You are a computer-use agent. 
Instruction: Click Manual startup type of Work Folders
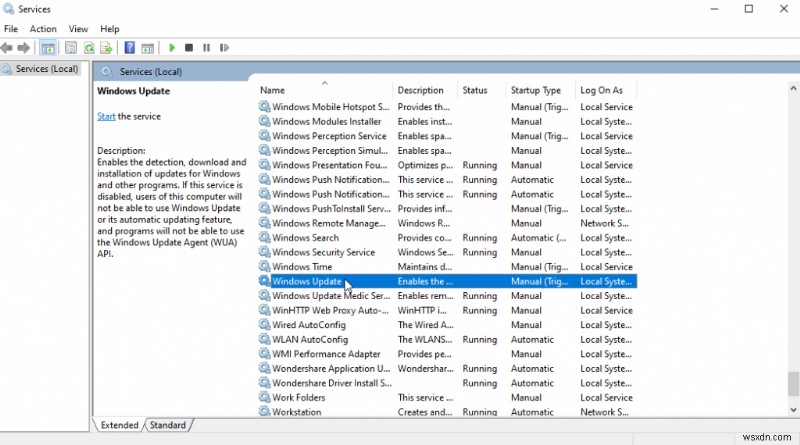pos(527,398)
